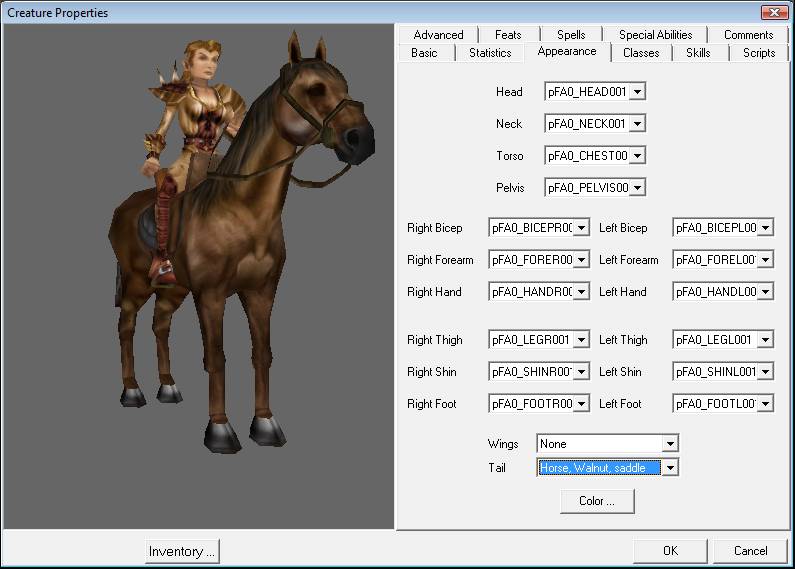Open the Right Shin dropdown

tap(582, 372)
